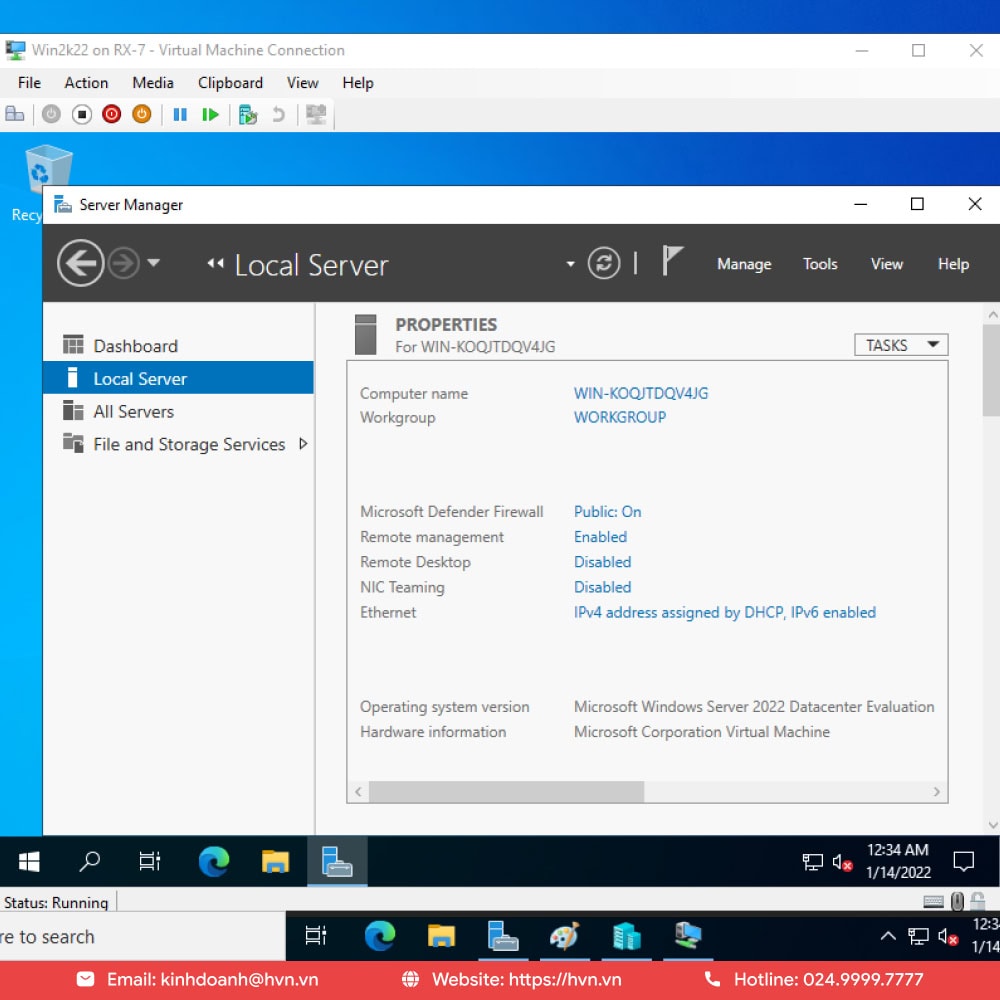
Task: Click Properties server icon beside title
Action: click(x=365, y=334)
